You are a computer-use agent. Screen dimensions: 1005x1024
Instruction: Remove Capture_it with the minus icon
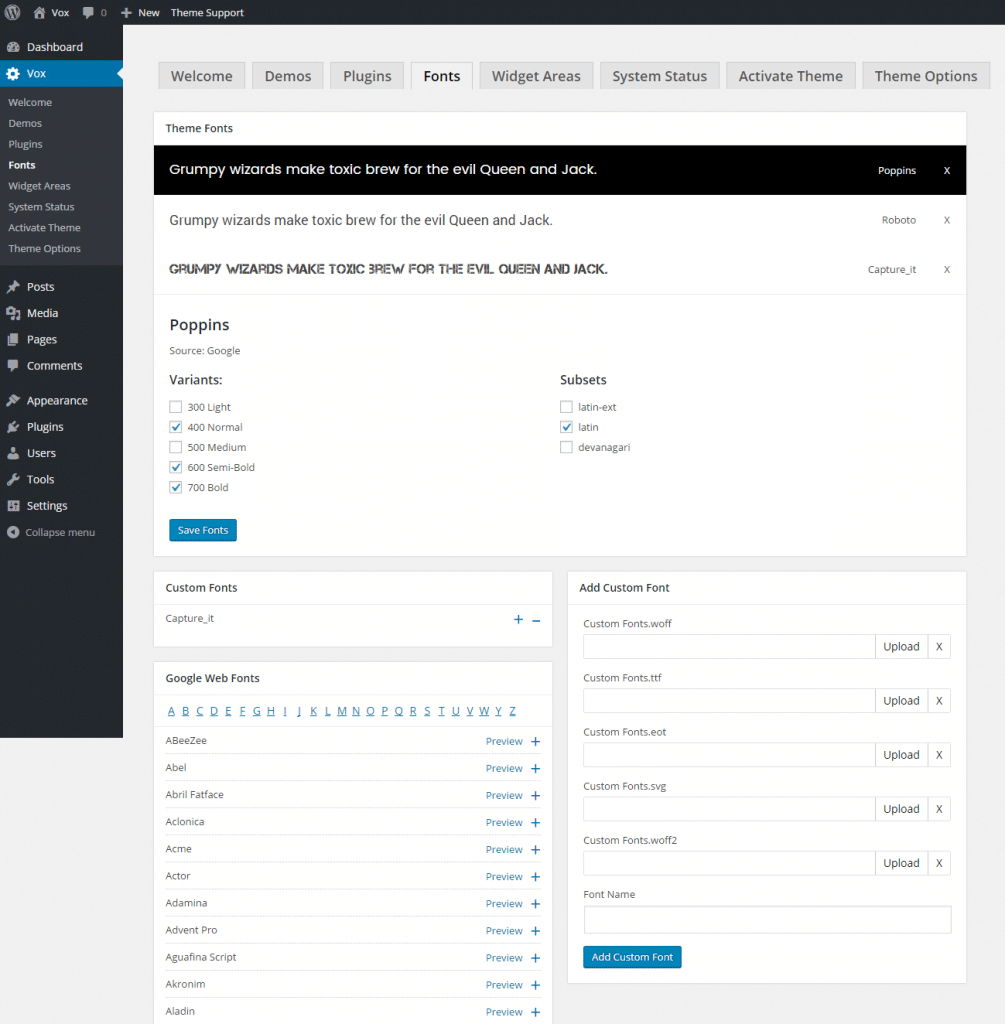coord(536,620)
